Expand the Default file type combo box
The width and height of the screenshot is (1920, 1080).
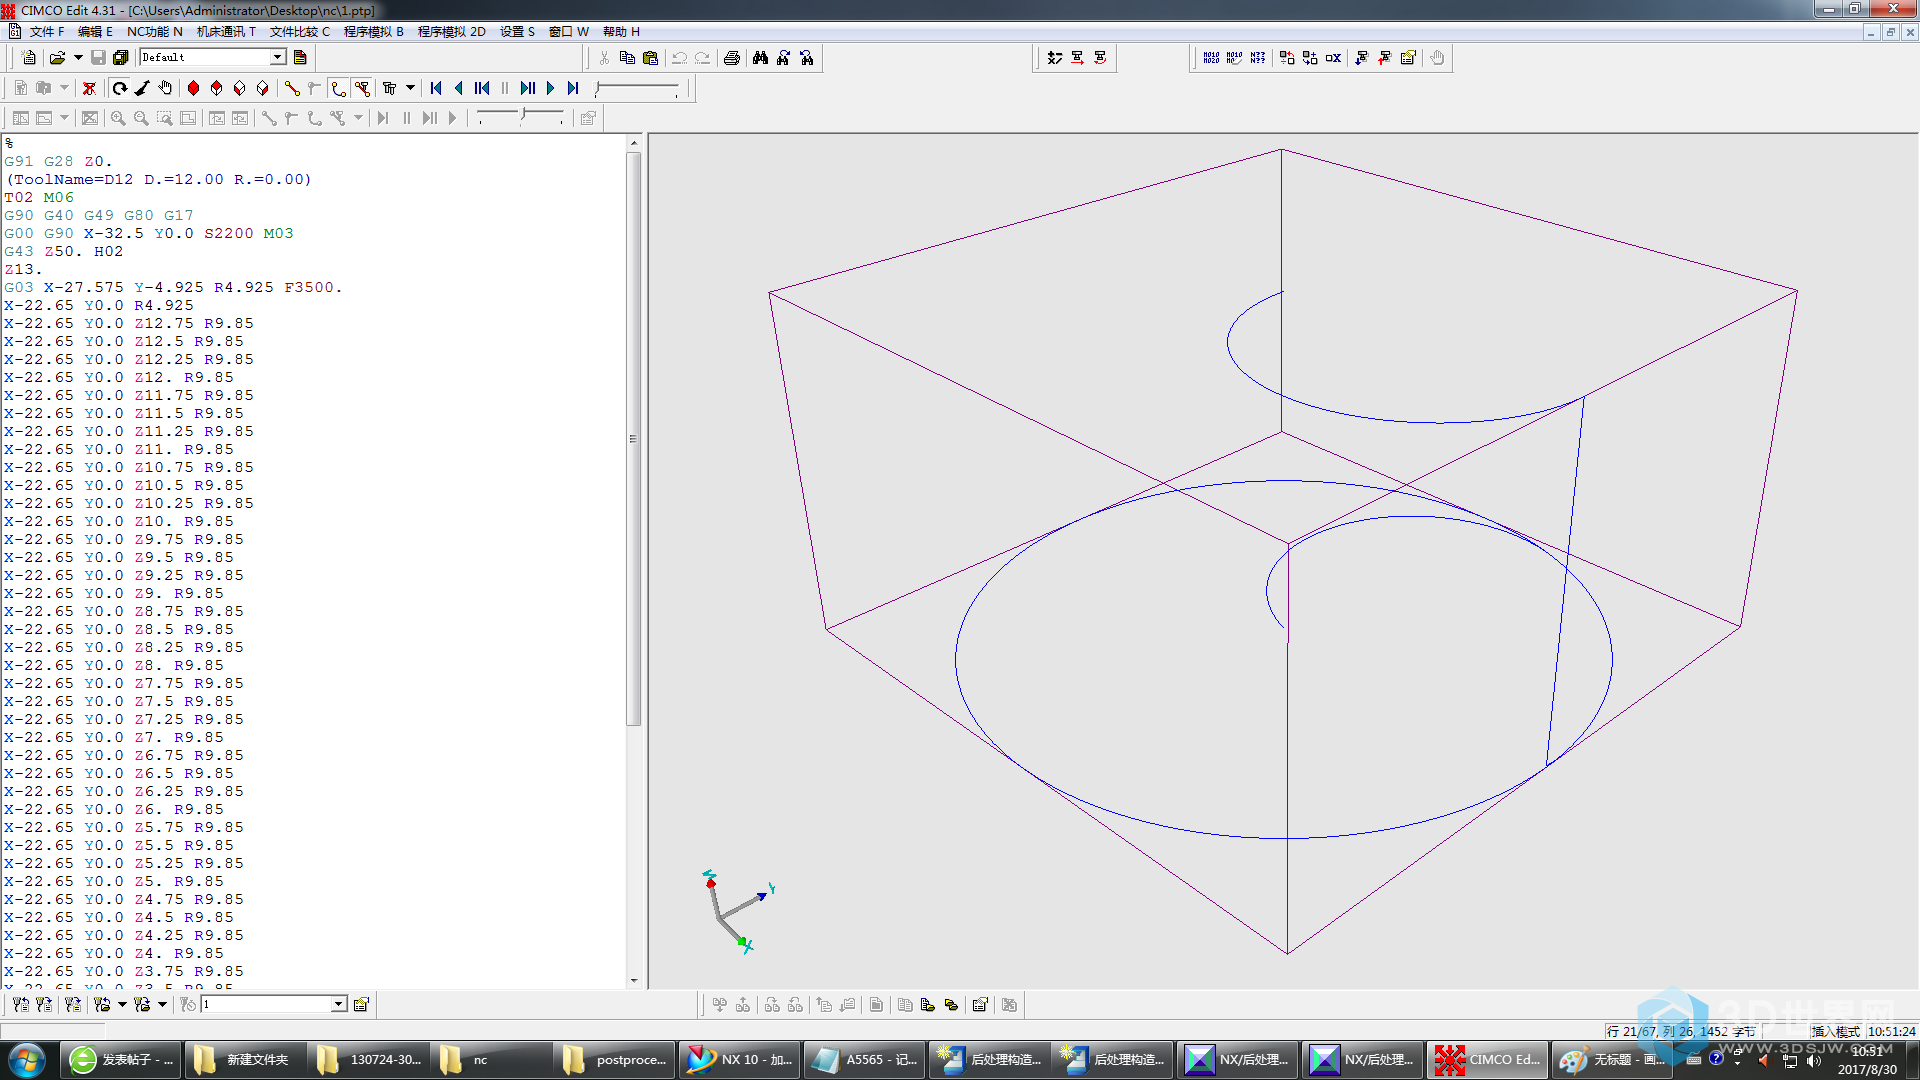(278, 58)
